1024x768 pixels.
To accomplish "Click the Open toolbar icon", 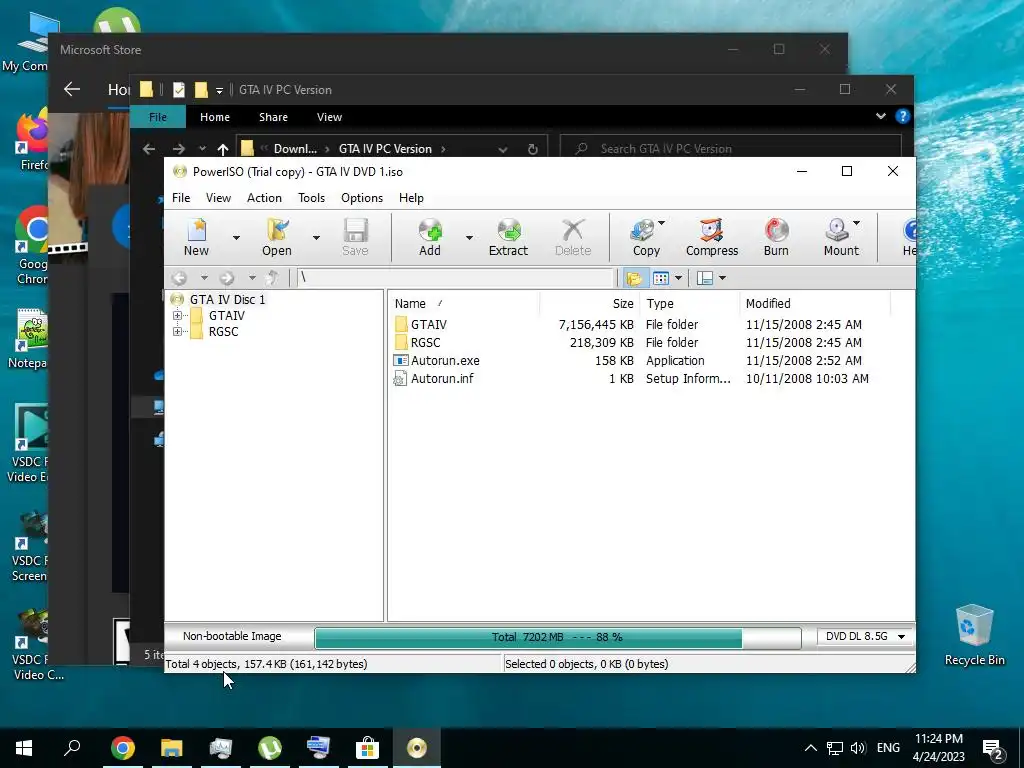I will point(277,237).
